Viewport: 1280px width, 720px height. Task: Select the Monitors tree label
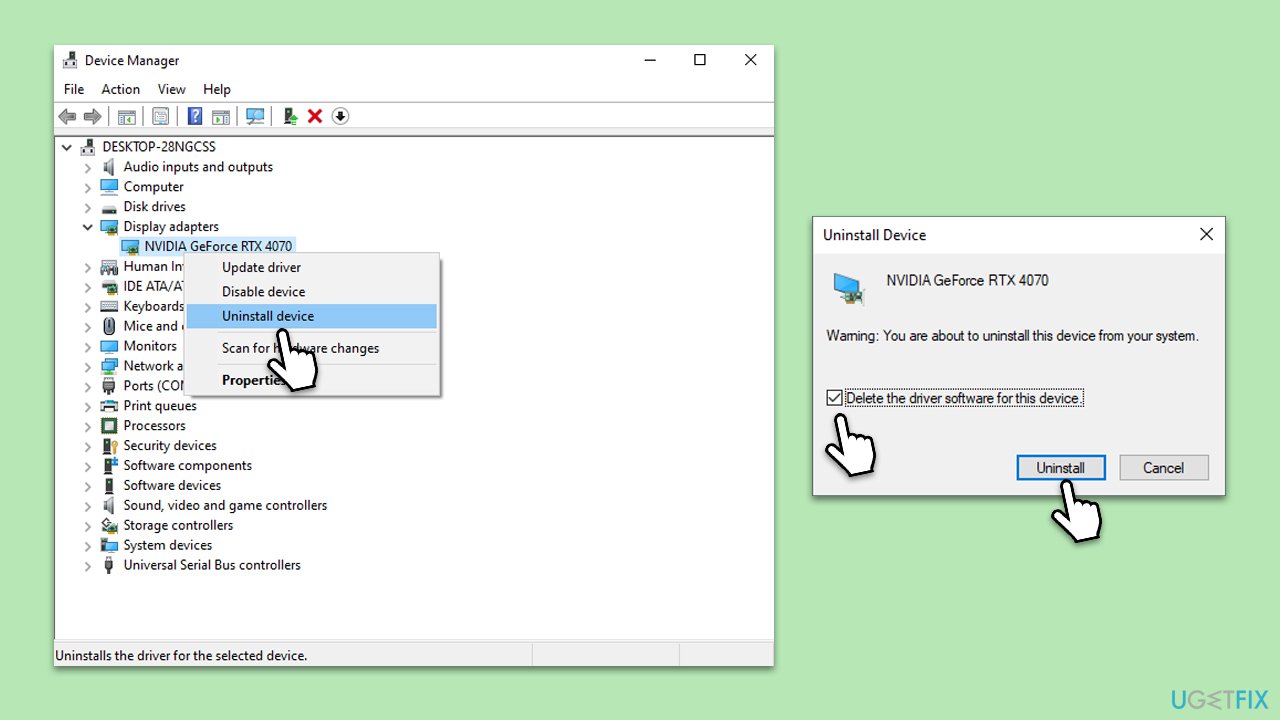tap(150, 346)
